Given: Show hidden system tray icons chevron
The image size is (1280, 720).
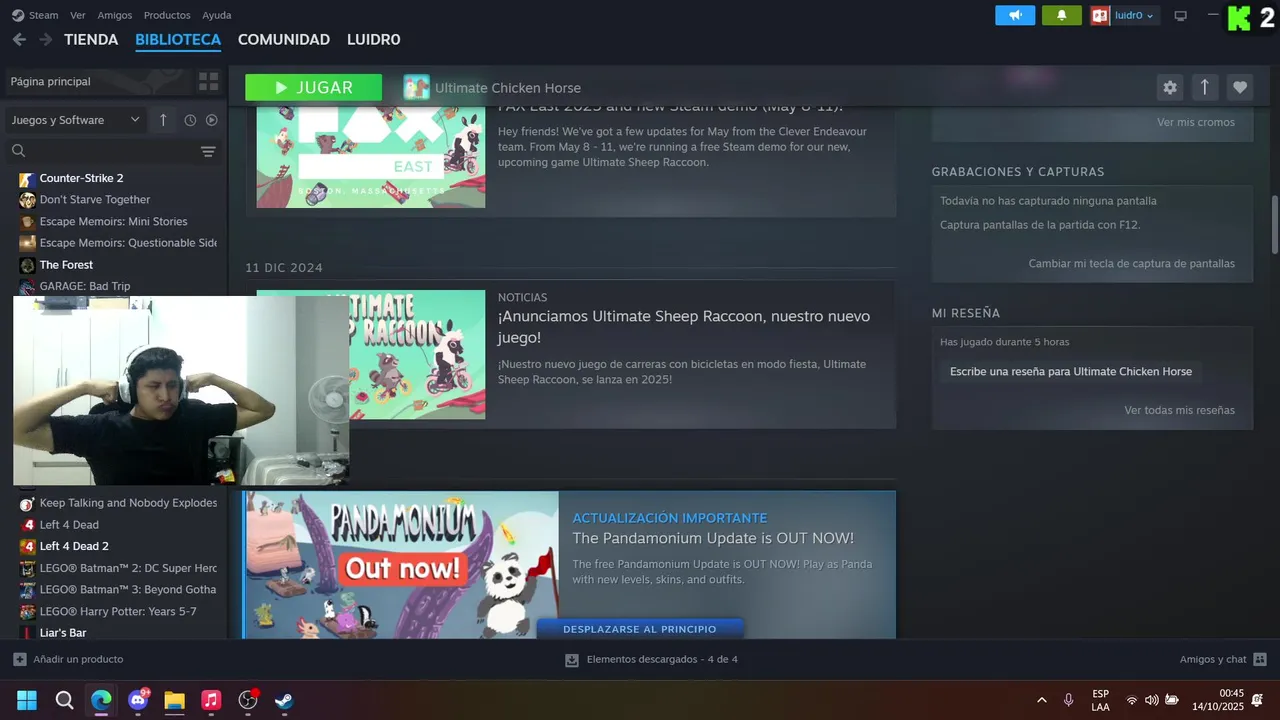Looking at the screenshot, I should (1042, 700).
